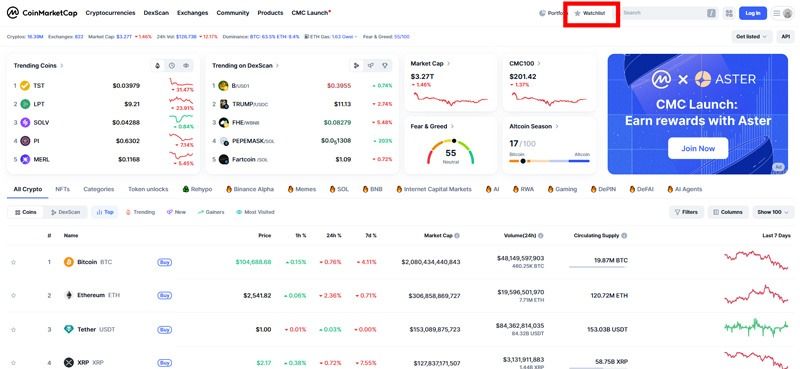Image resolution: width=800 pixels, height=369 pixels.
Task: Open the PI coin icon in Trending Coins
Action: pos(25,141)
